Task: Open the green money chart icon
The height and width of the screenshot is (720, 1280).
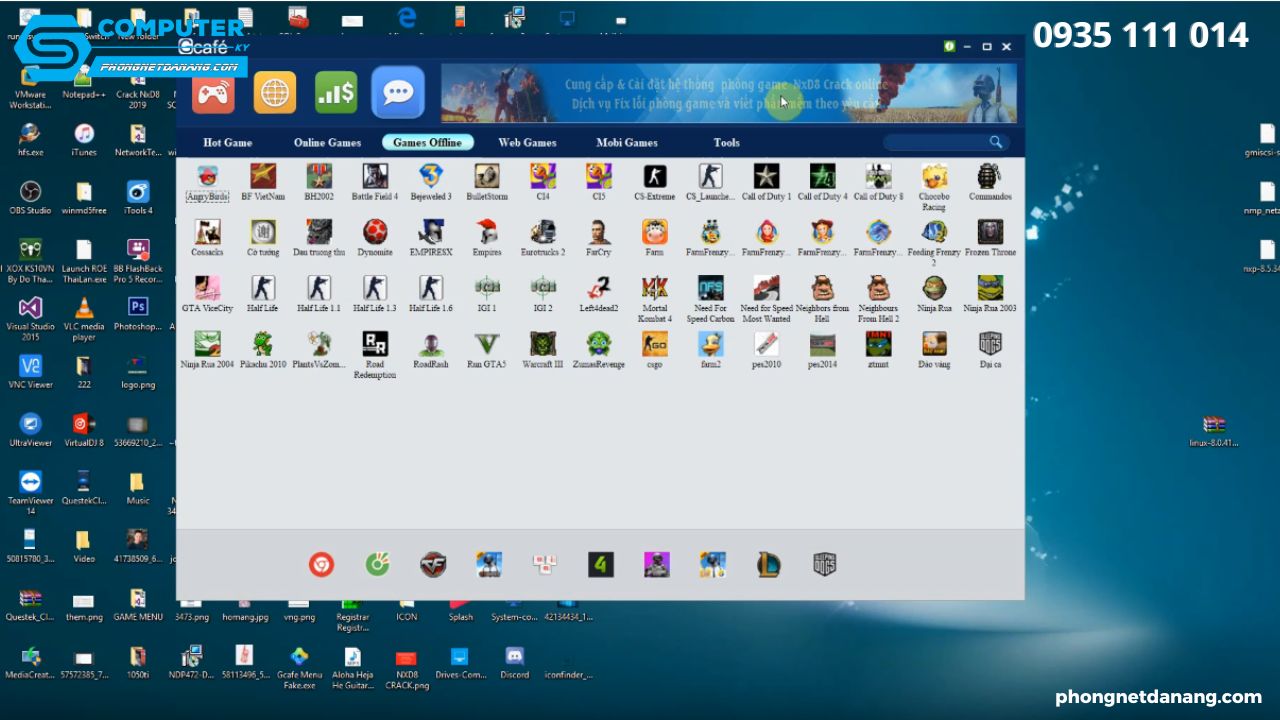Action: 335,93
